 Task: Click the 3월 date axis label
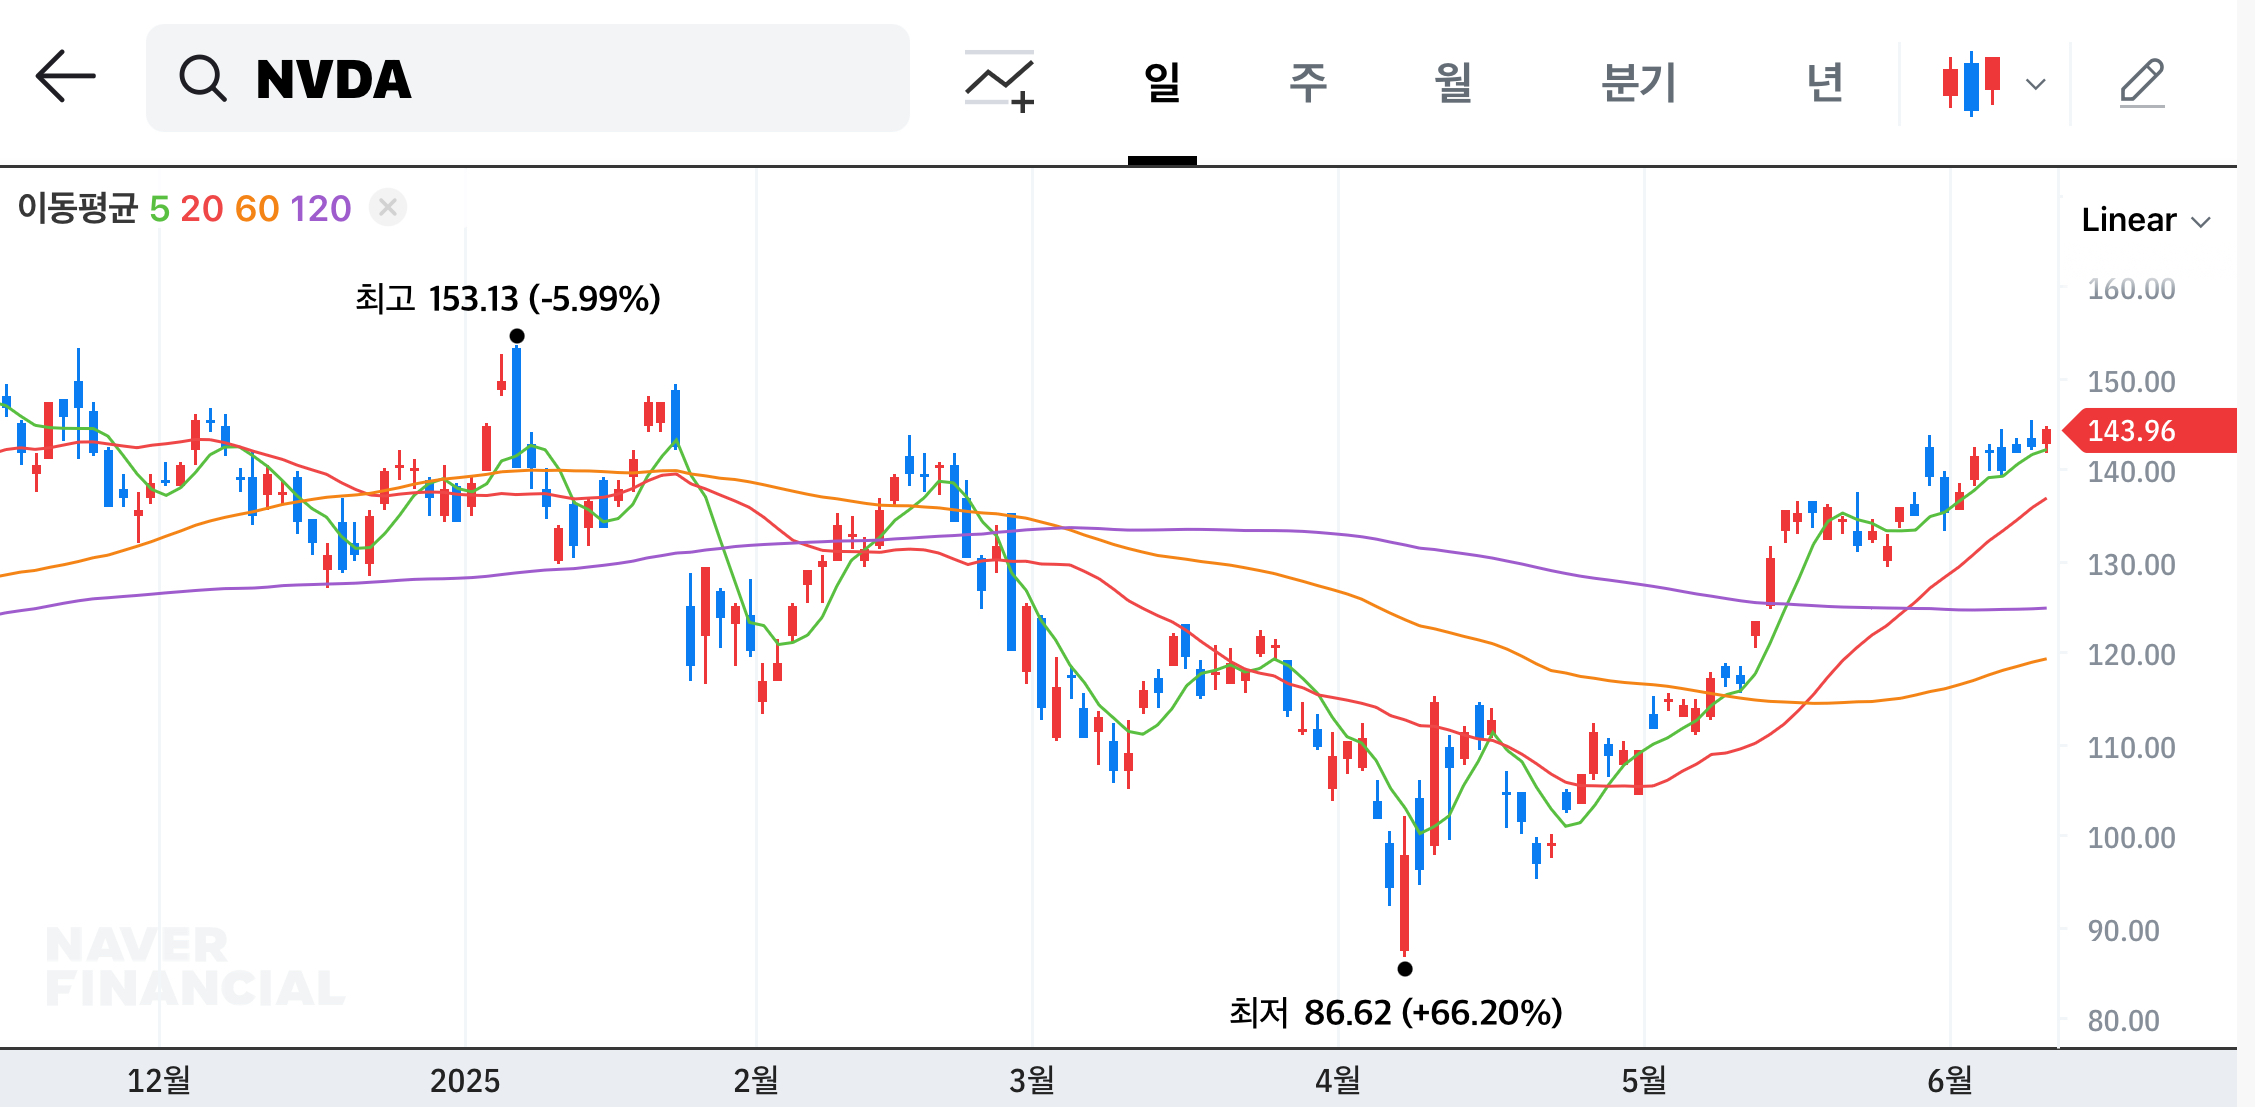click(1032, 1080)
